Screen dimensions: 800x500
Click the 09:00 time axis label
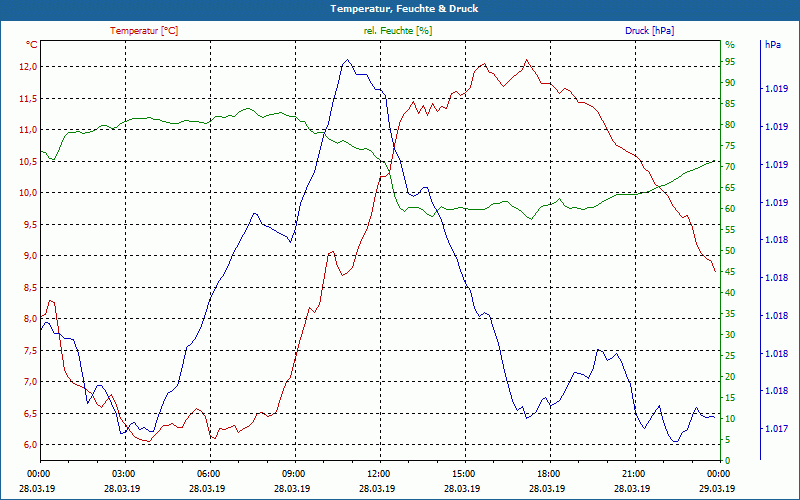293,474
